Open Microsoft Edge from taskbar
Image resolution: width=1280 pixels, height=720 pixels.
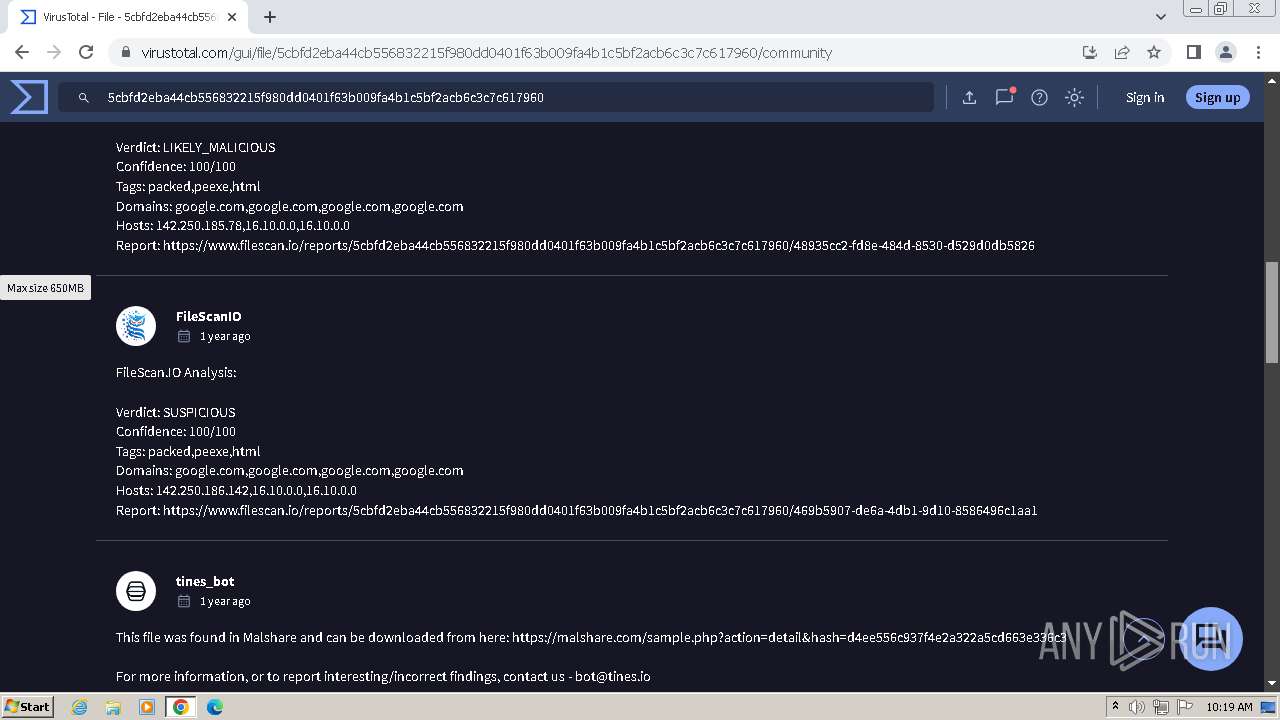coord(215,707)
